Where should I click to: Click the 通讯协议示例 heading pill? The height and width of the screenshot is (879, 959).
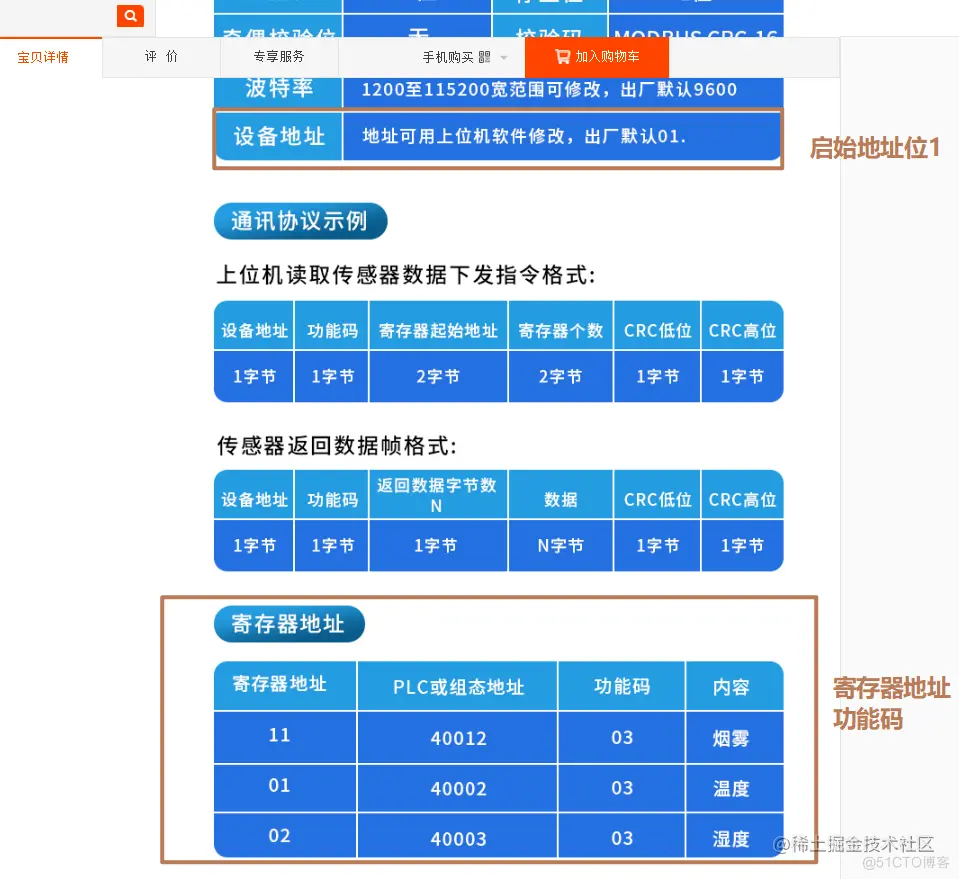[x=300, y=221]
